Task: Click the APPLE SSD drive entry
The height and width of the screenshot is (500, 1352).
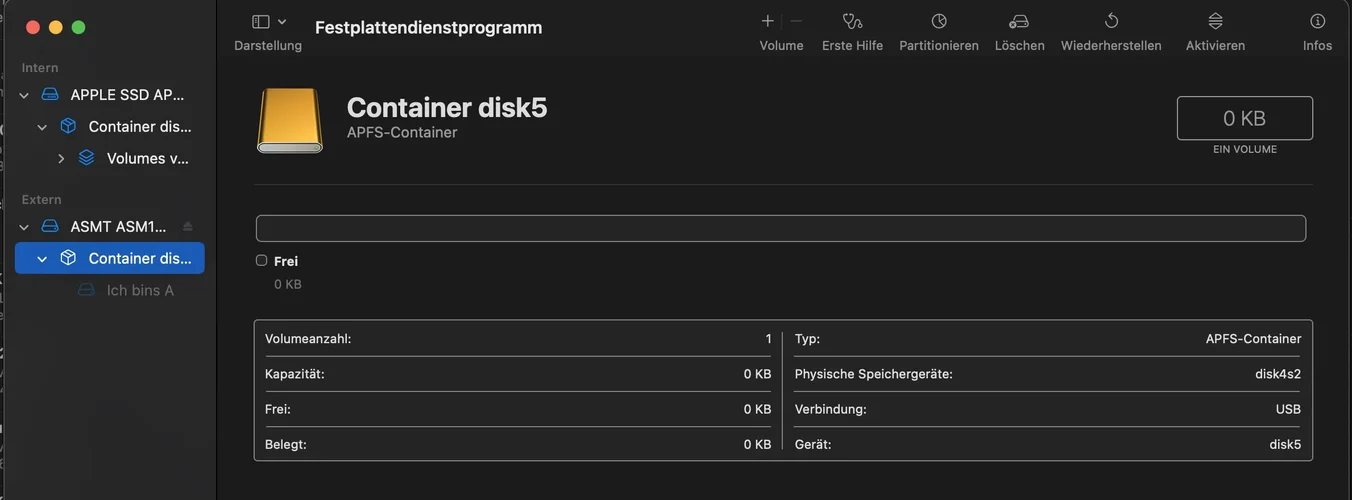Action: 127,95
